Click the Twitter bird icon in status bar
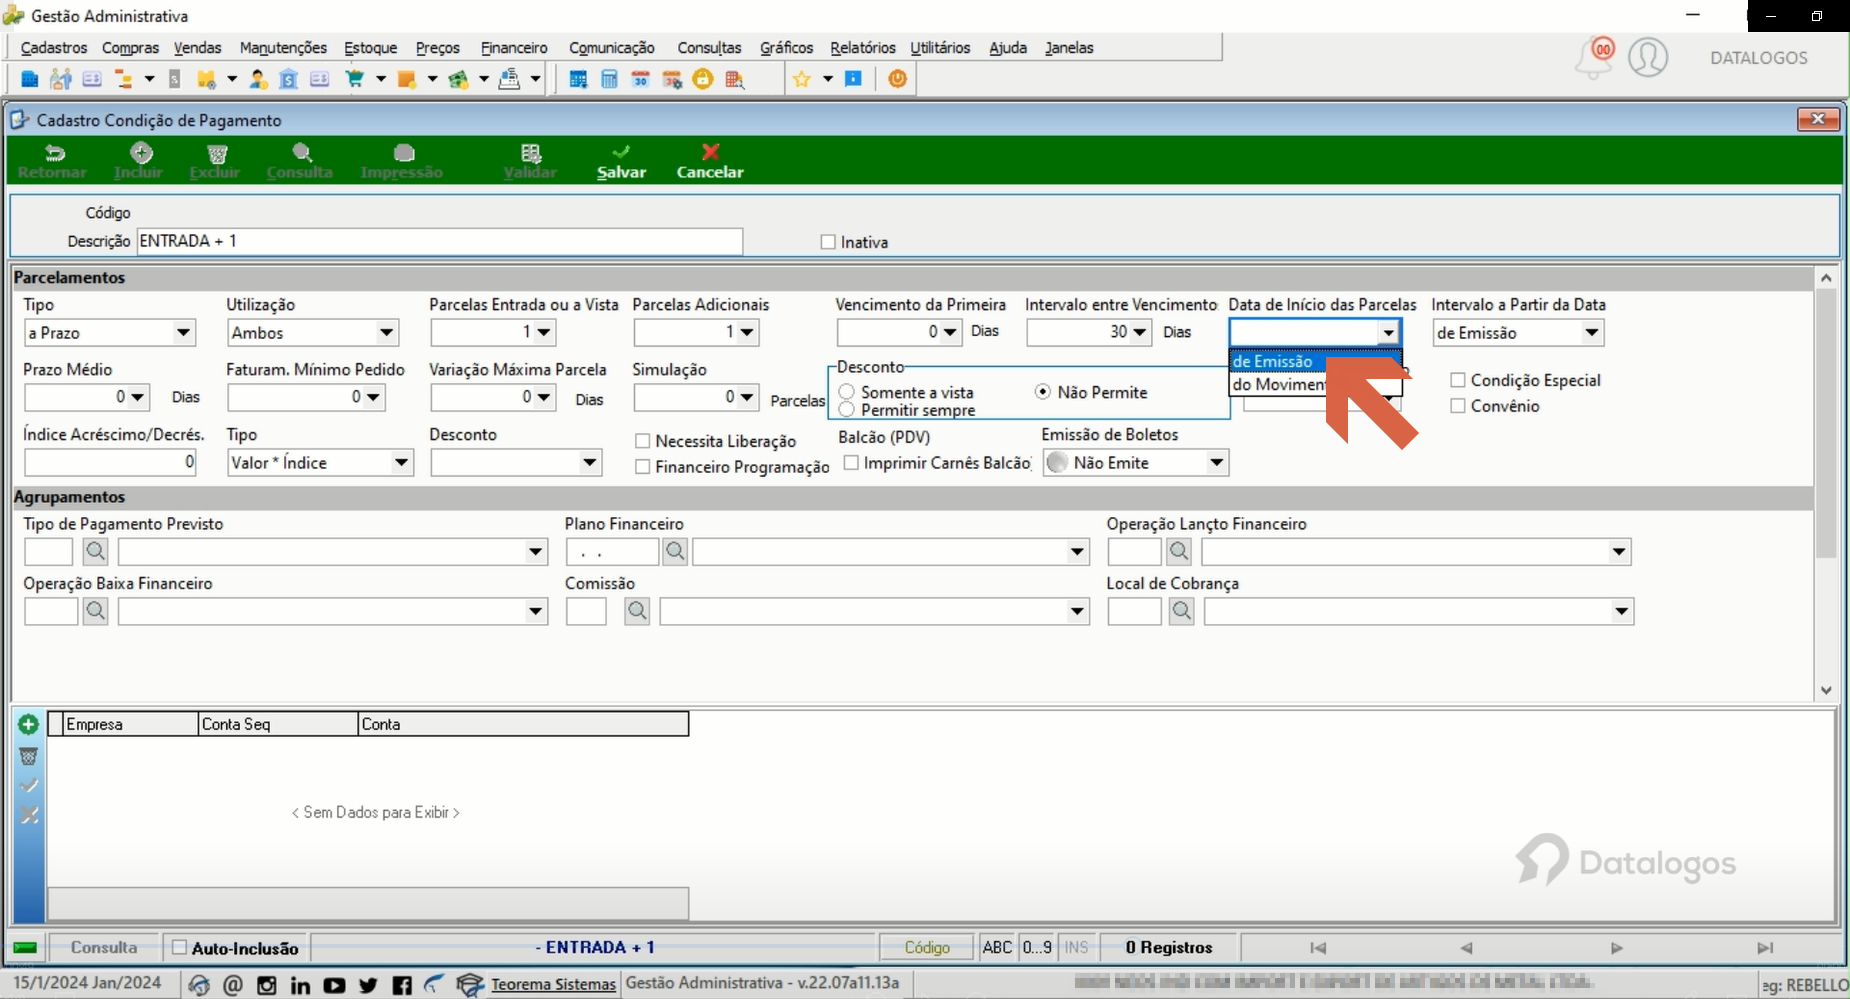 pyautogui.click(x=368, y=985)
